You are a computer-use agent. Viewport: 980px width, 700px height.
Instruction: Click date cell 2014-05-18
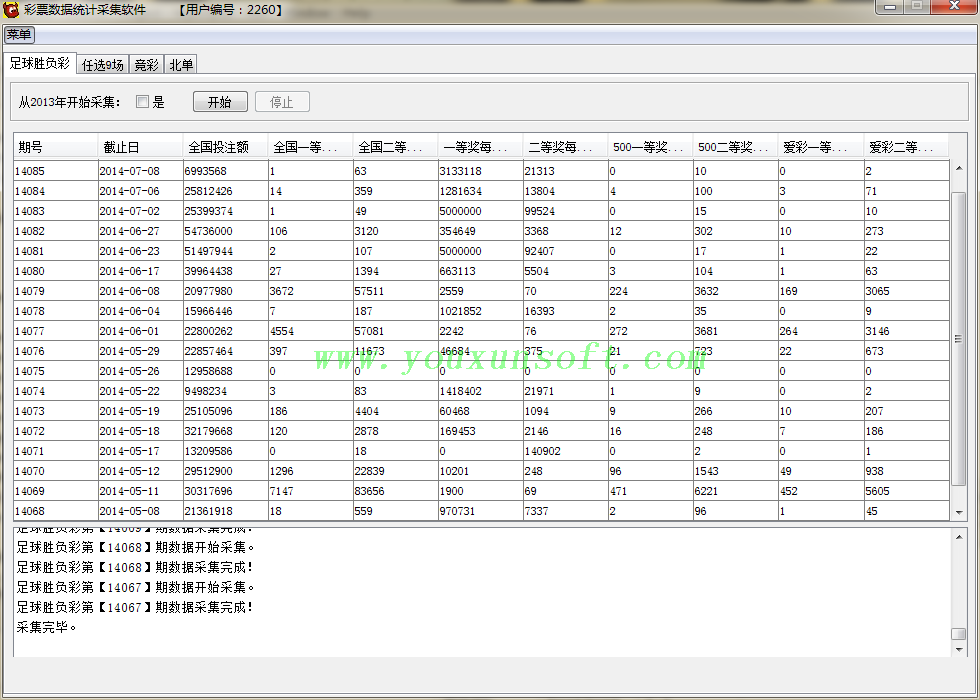pyautogui.click(x=141, y=431)
